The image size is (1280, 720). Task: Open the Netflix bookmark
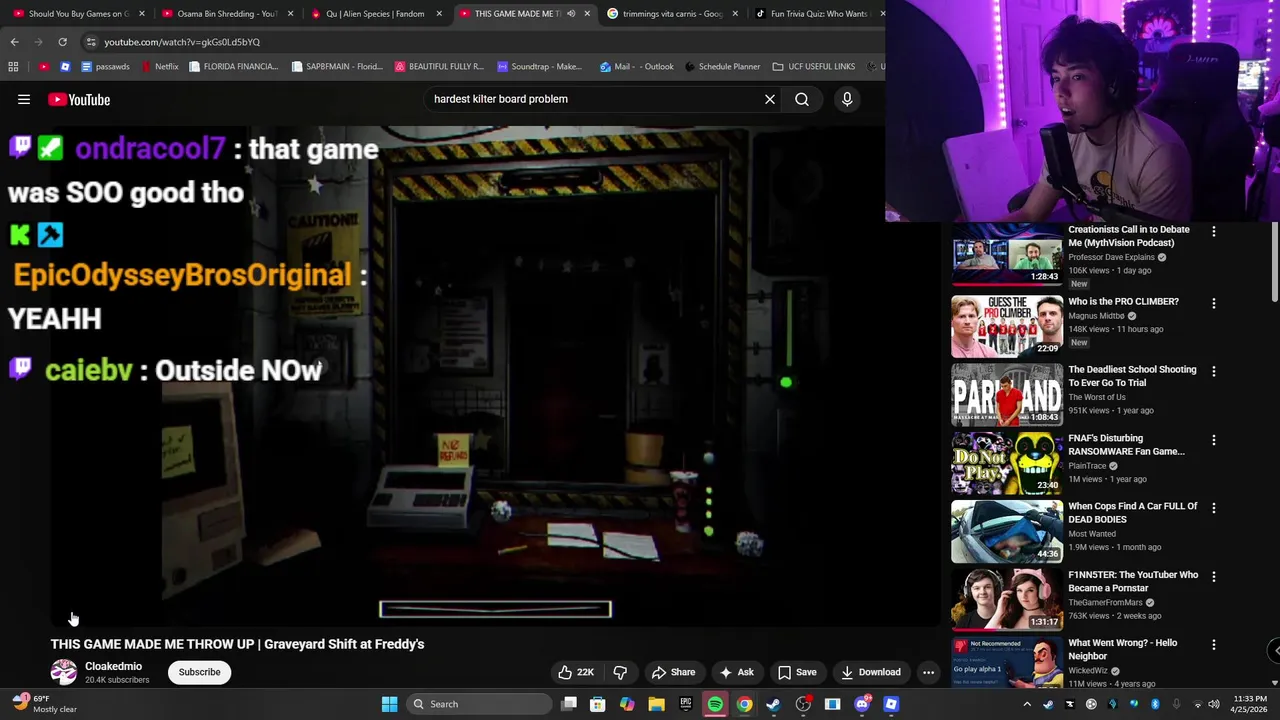pos(160,67)
